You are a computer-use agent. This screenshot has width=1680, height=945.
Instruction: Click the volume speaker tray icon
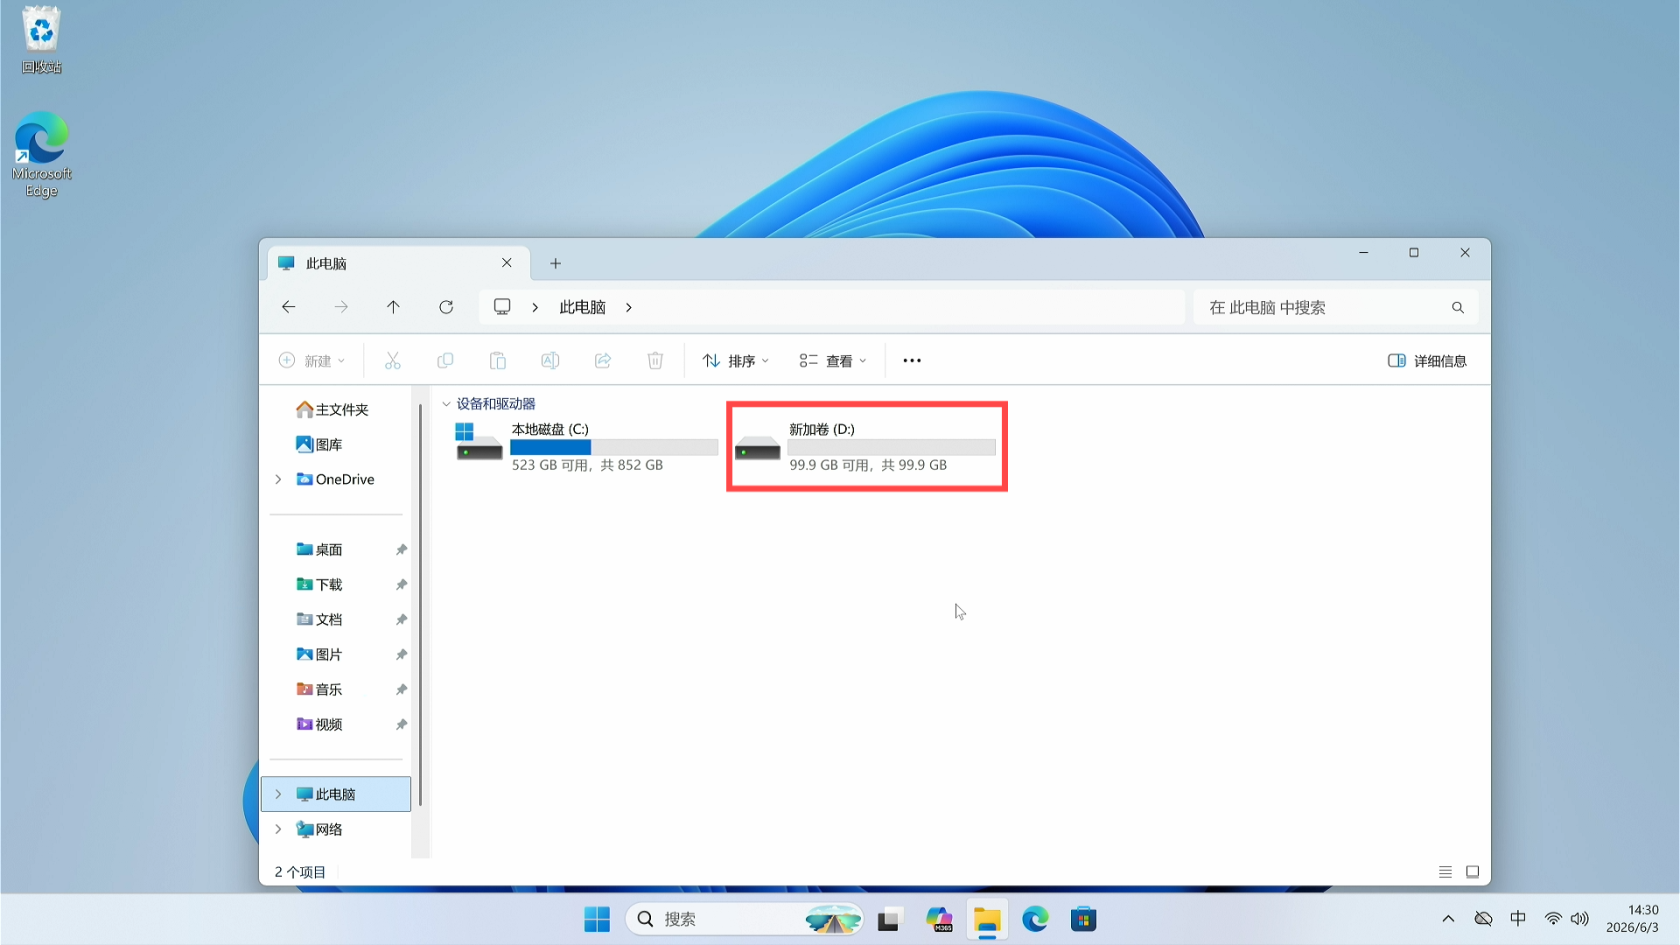coord(1580,919)
